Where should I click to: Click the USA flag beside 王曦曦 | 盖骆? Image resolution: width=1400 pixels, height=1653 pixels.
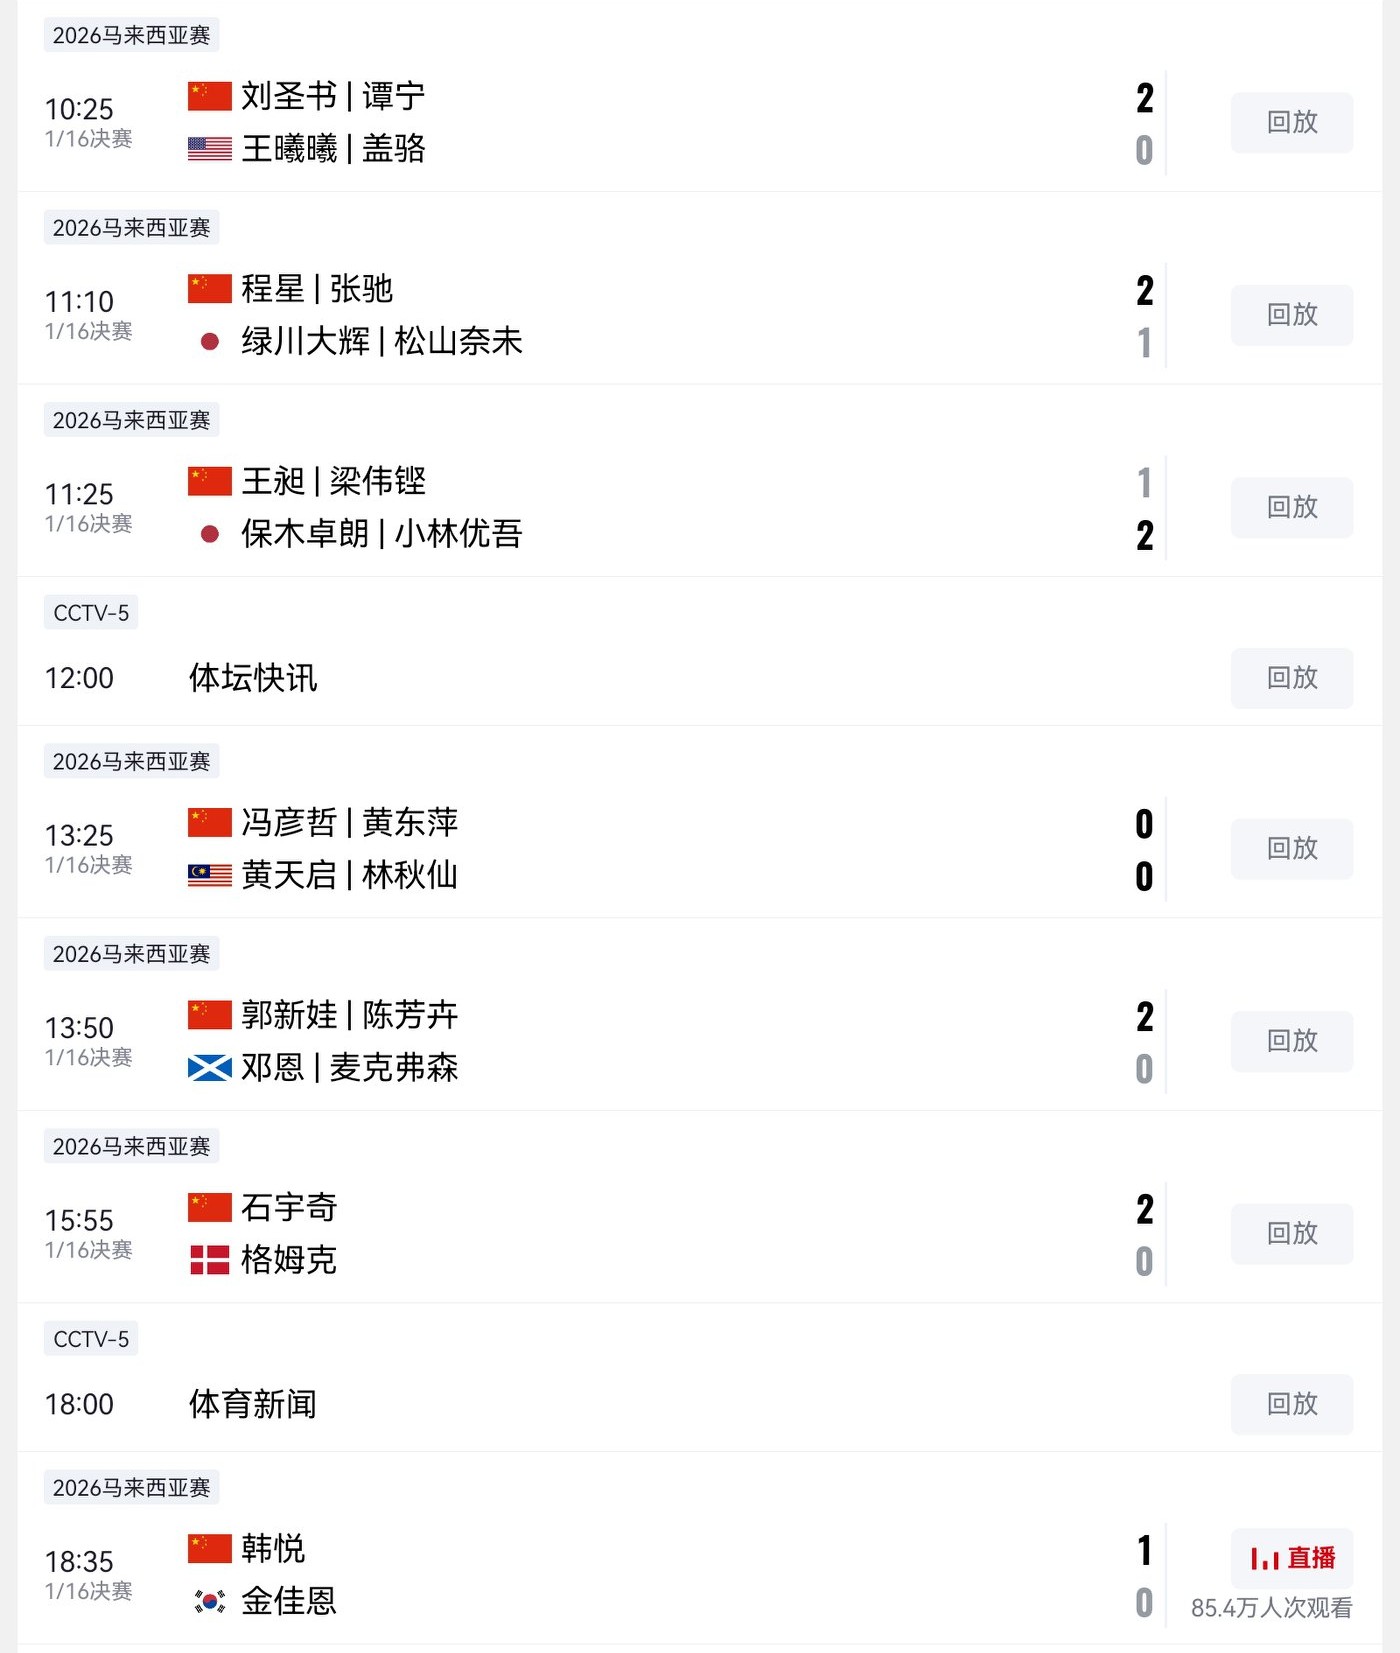pyautogui.click(x=210, y=149)
